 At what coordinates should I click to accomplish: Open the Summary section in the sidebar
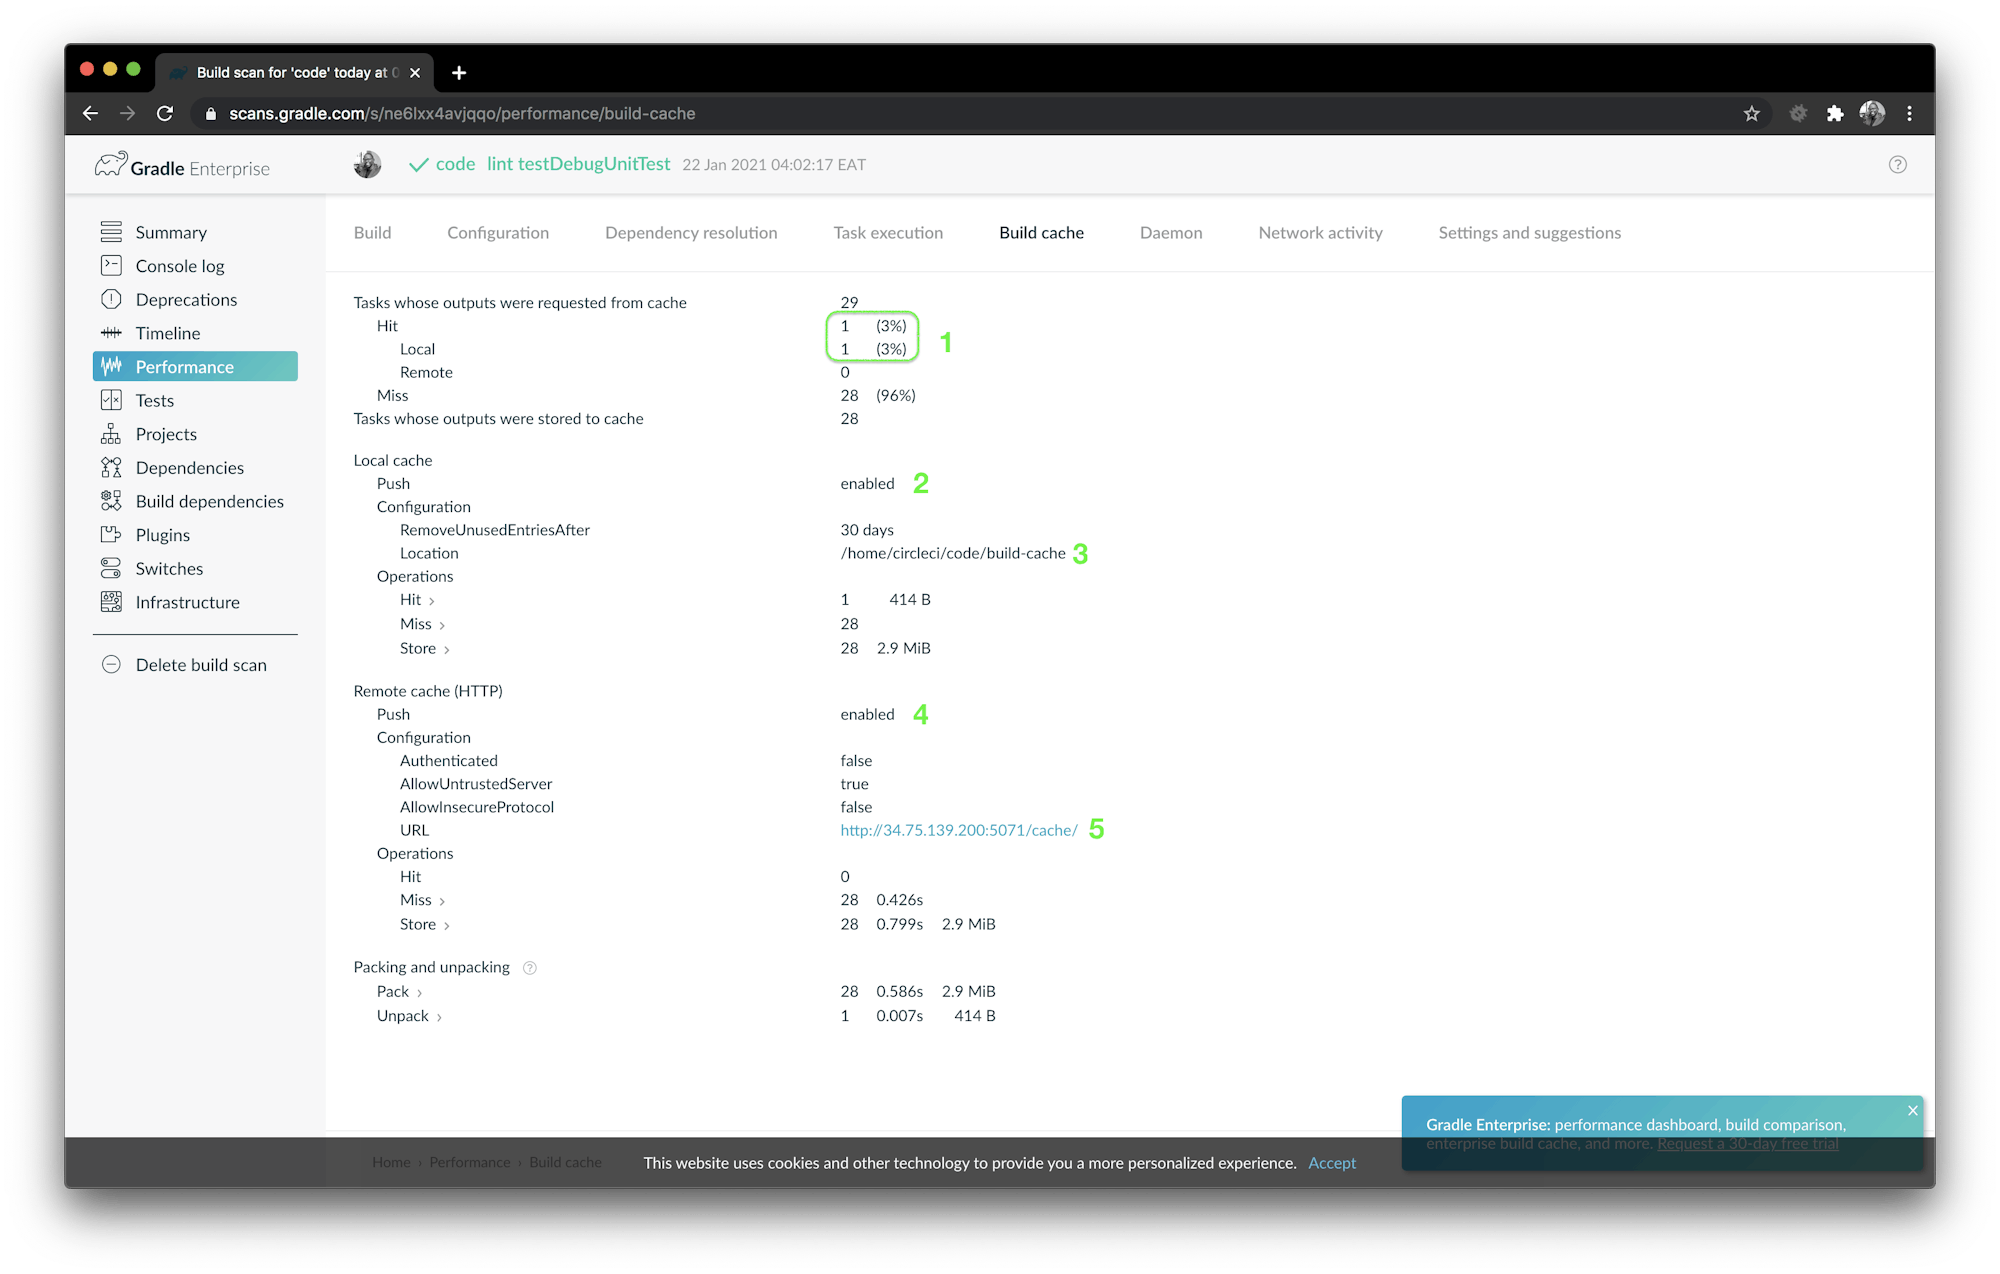(171, 232)
